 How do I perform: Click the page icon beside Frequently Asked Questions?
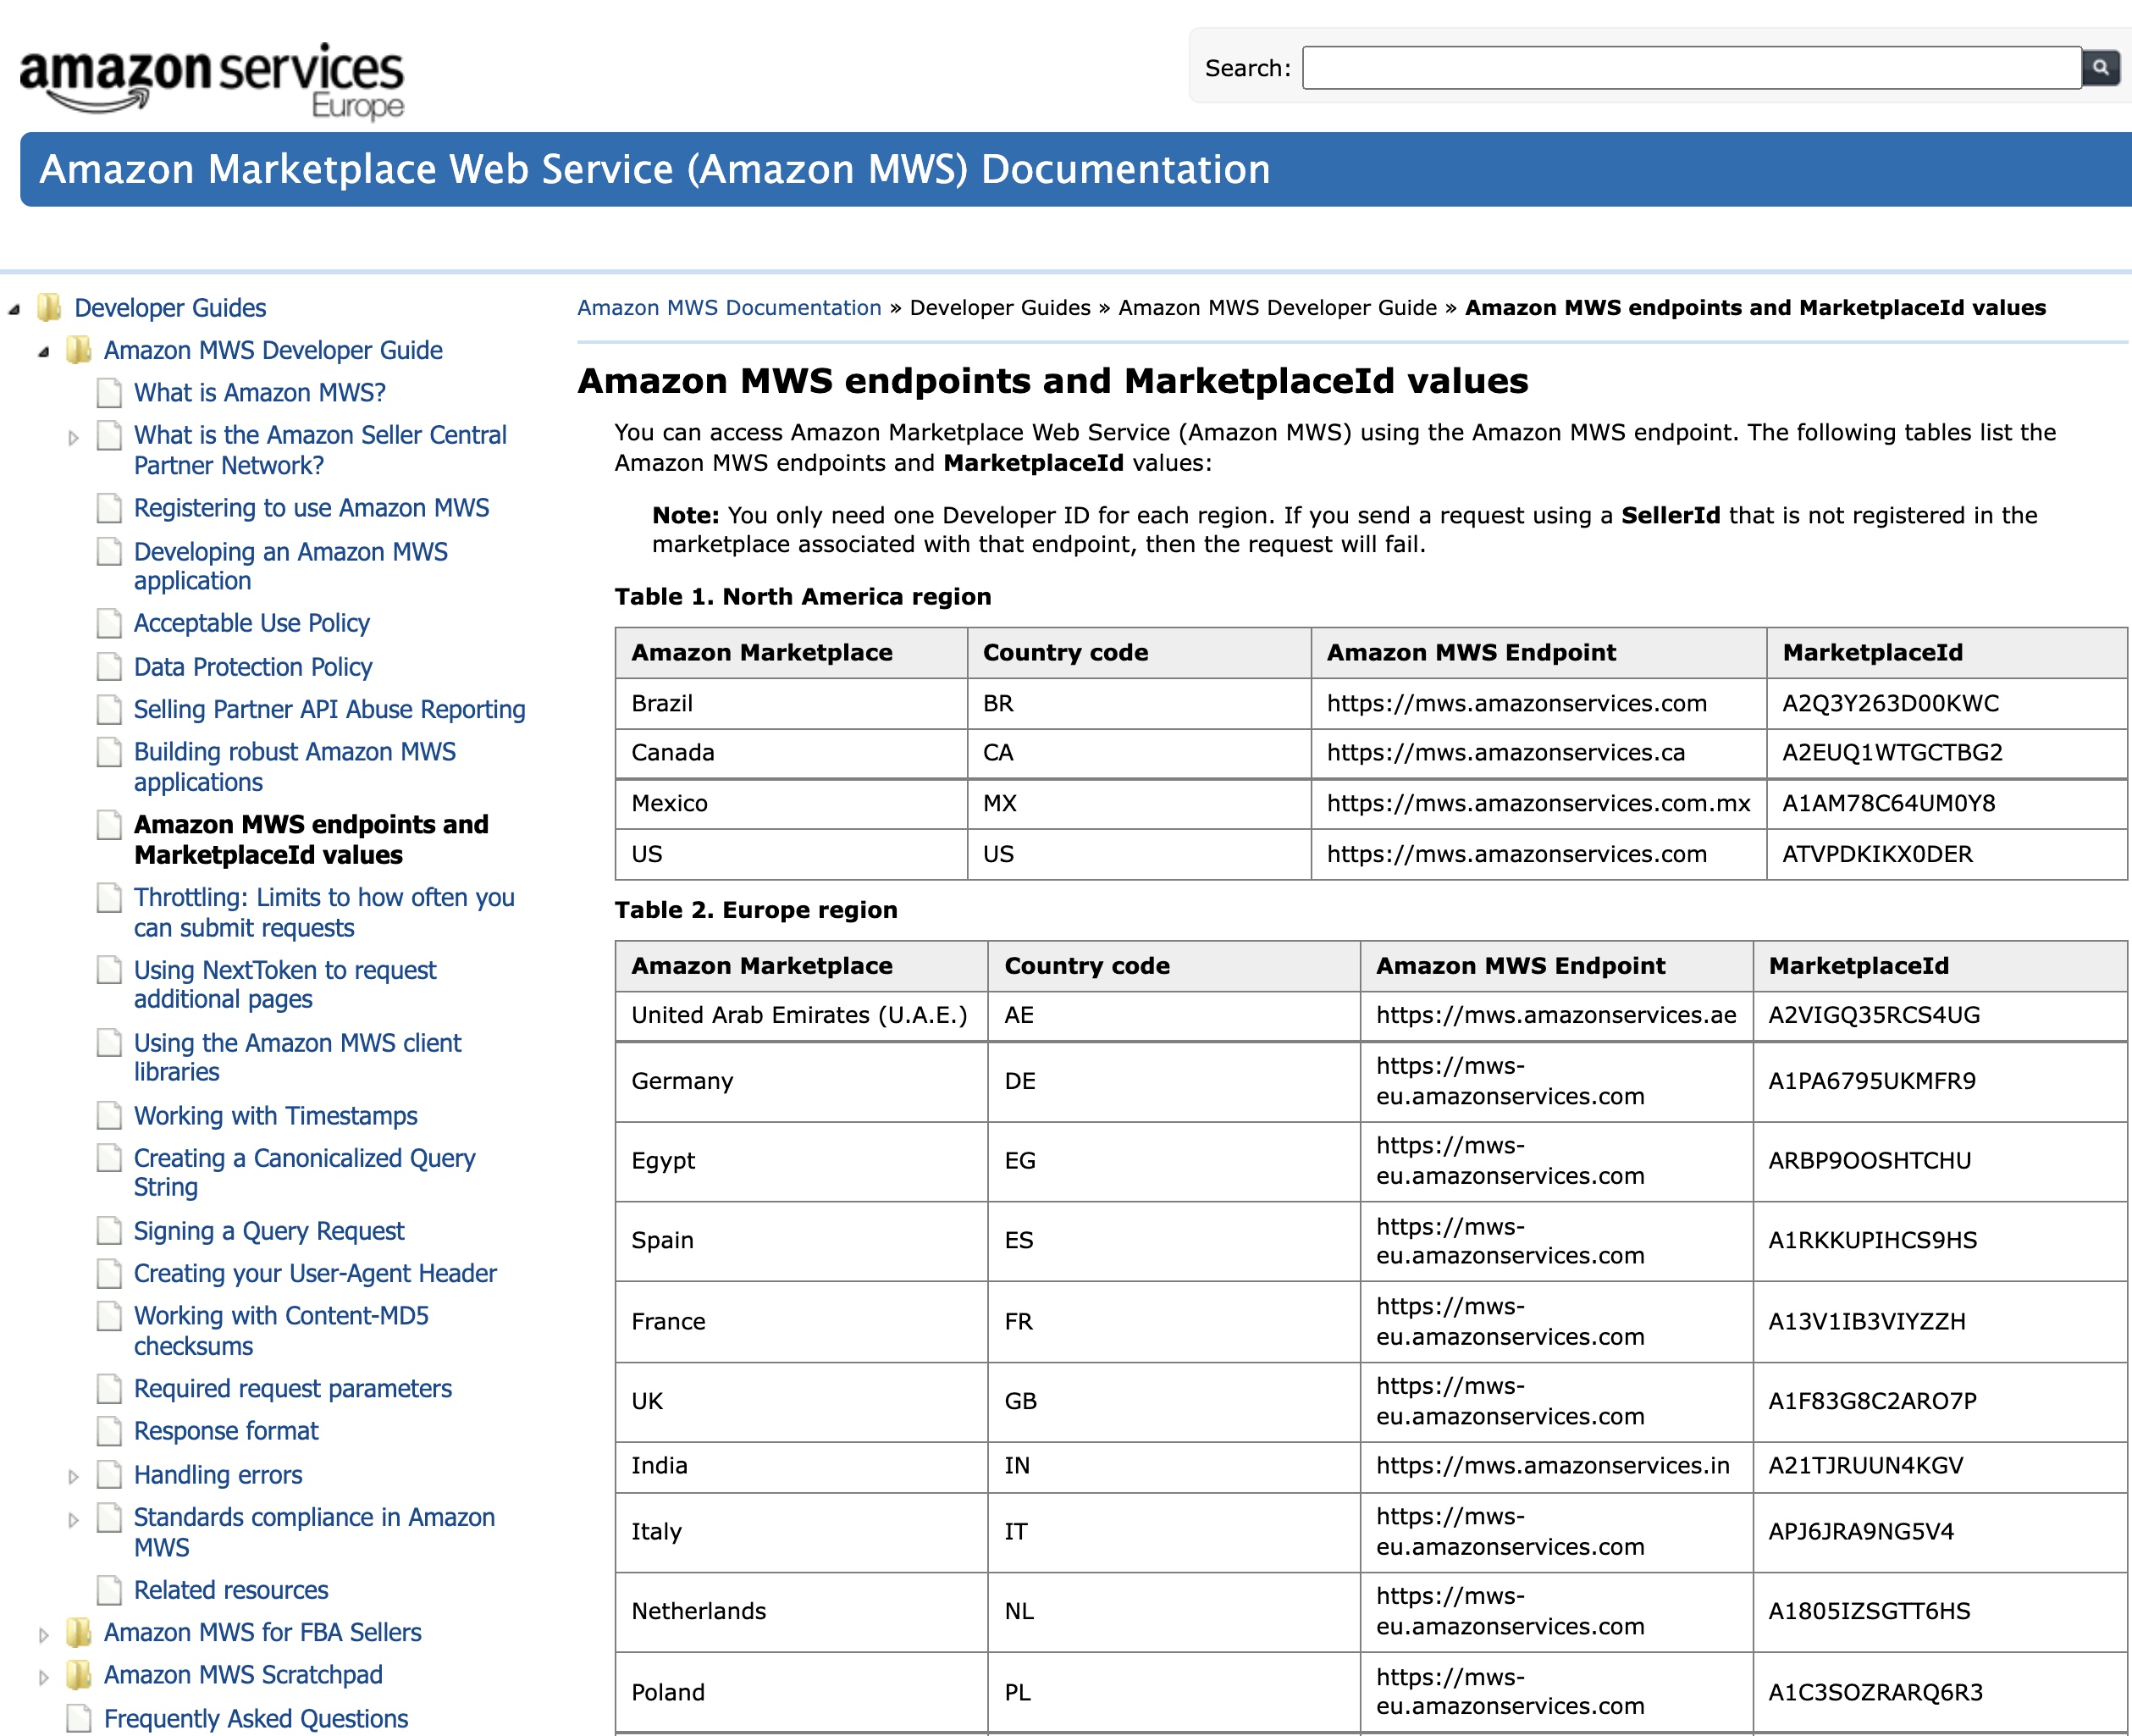(79, 1718)
